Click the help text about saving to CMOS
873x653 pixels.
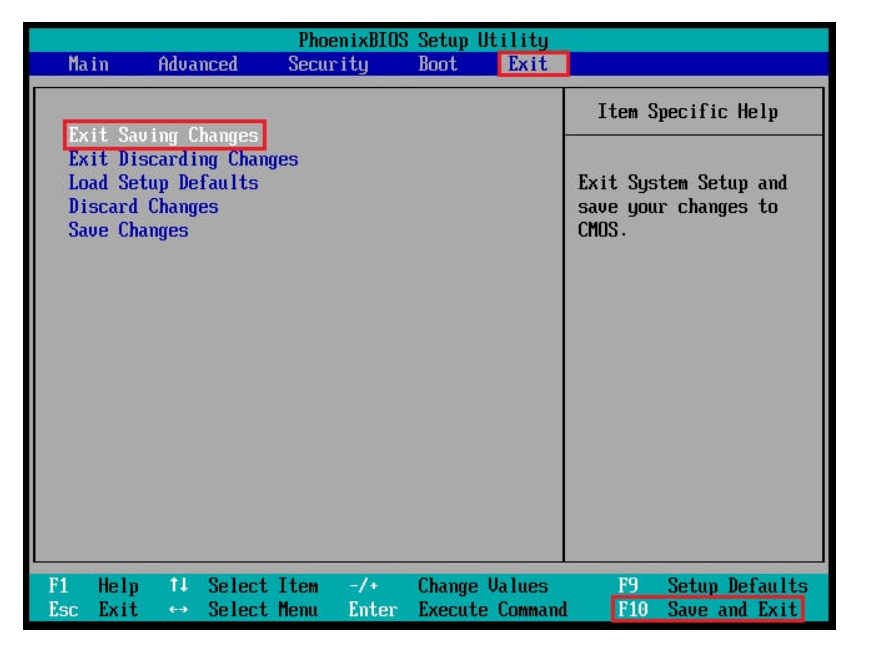pyautogui.click(x=683, y=207)
